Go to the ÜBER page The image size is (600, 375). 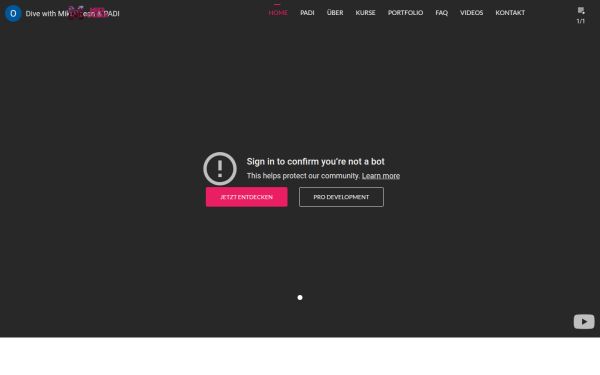pos(335,13)
